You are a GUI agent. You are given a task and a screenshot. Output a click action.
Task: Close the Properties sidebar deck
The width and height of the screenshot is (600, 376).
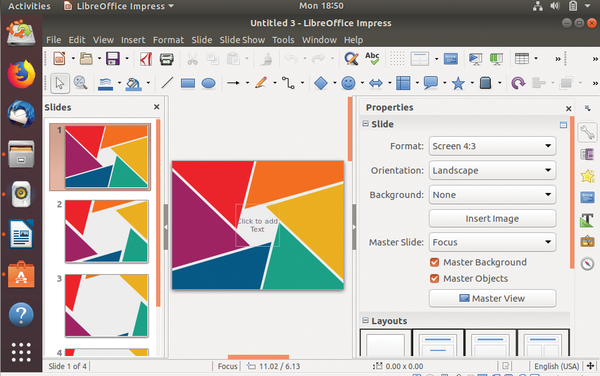569,109
